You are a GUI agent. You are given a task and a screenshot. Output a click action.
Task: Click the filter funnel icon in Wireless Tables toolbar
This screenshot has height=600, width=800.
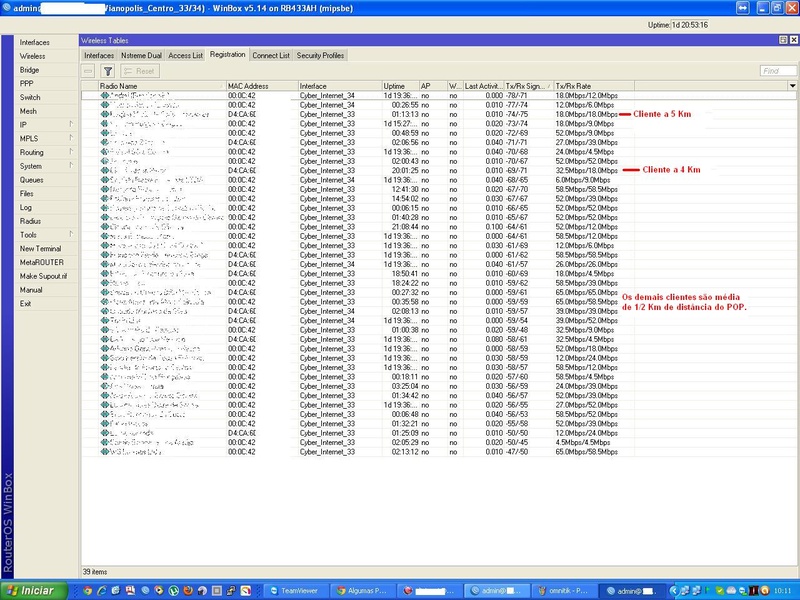click(108, 71)
